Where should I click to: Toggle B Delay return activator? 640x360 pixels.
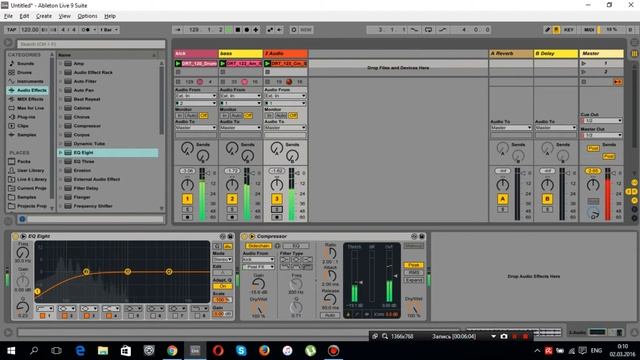(547, 199)
